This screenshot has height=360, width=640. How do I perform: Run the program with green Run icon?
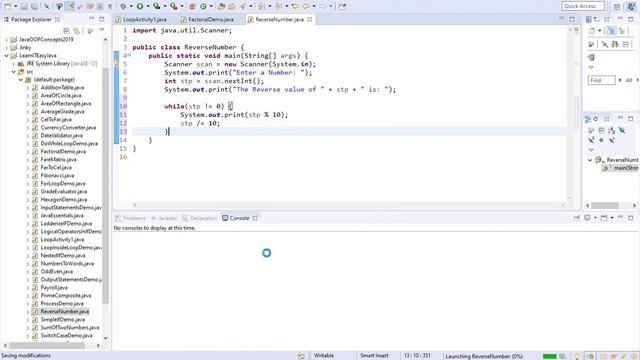pos(140,6)
